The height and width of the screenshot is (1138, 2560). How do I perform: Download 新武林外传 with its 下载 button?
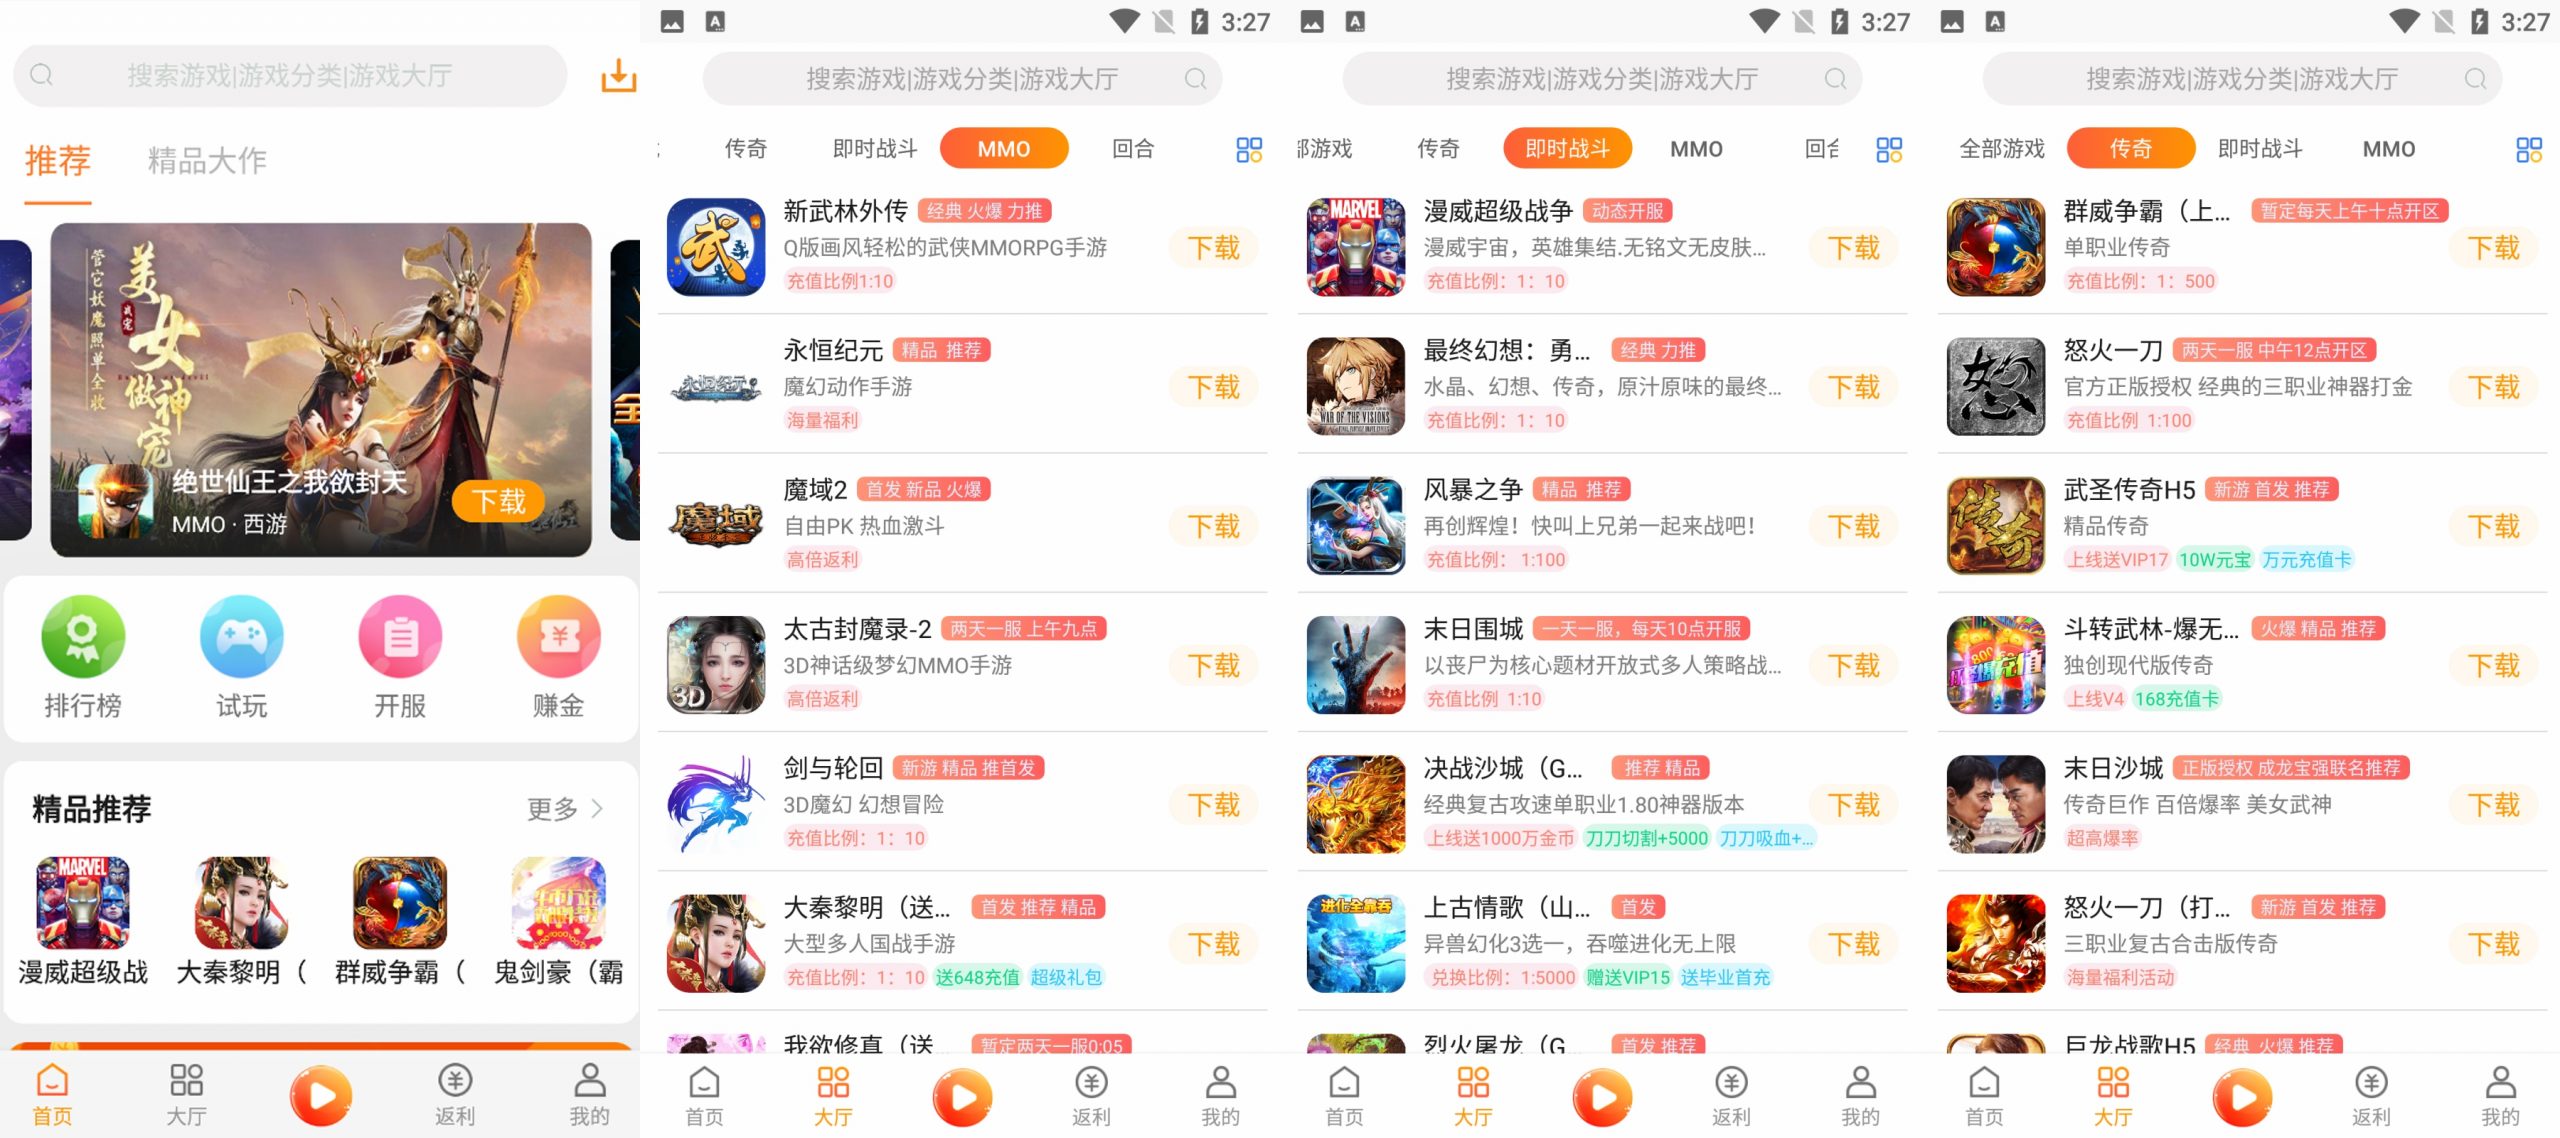click(1213, 247)
